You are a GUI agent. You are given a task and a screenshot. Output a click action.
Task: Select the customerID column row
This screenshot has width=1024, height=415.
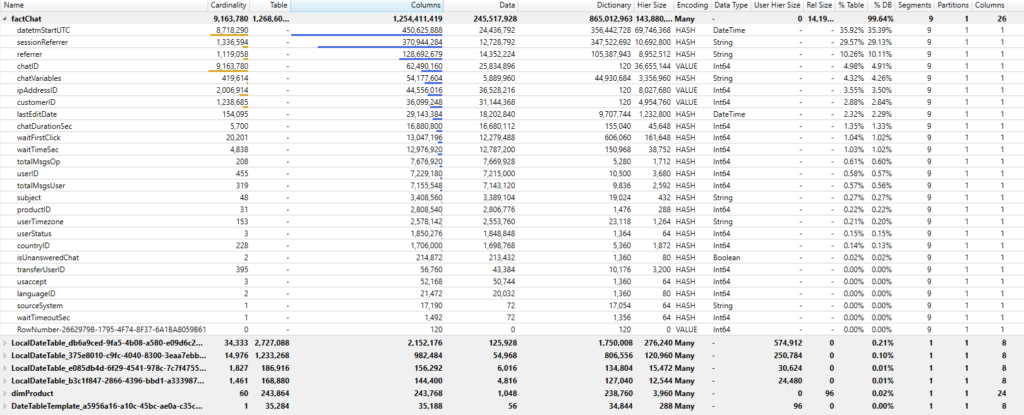[x=512, y=102]
